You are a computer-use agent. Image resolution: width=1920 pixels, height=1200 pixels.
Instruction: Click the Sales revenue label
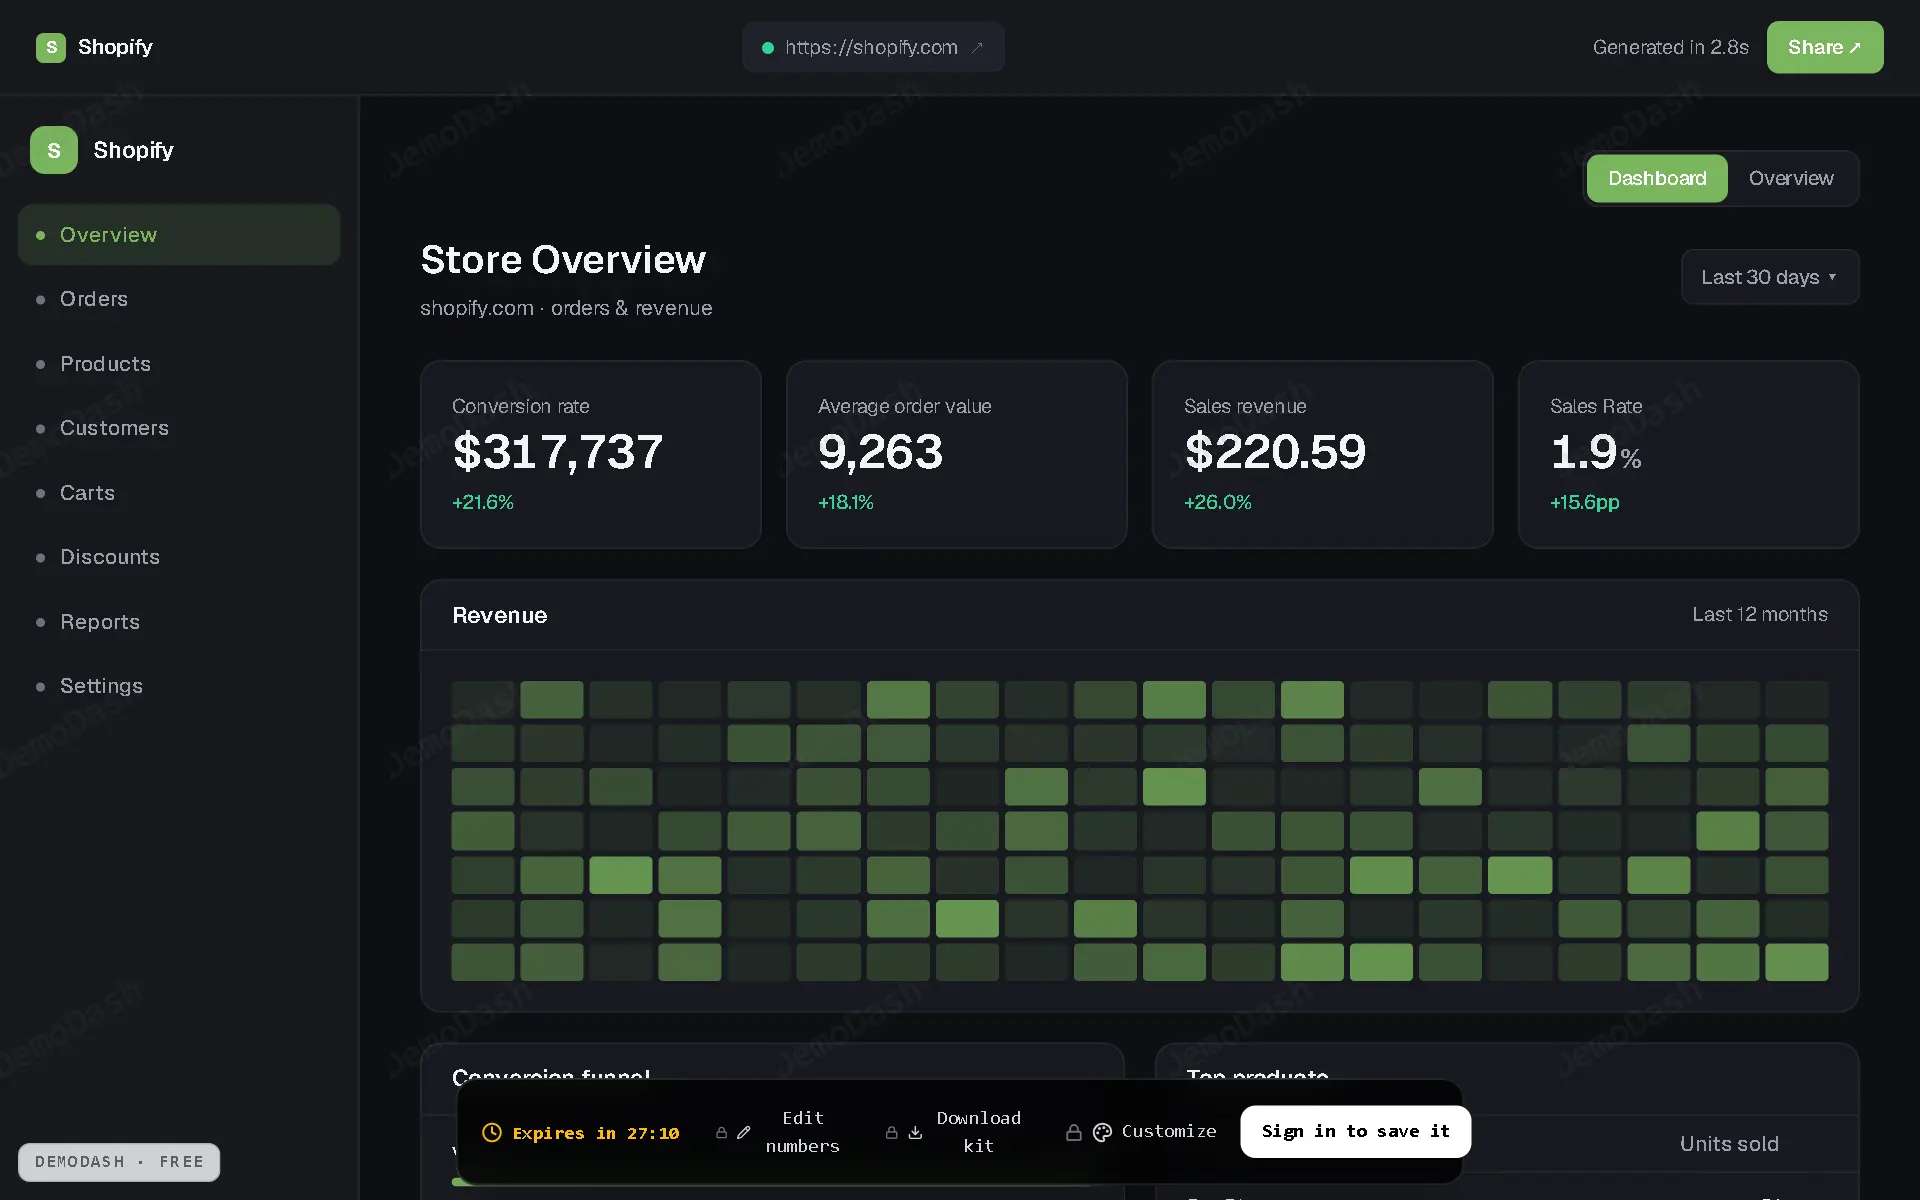click(x=1245, y=406)
